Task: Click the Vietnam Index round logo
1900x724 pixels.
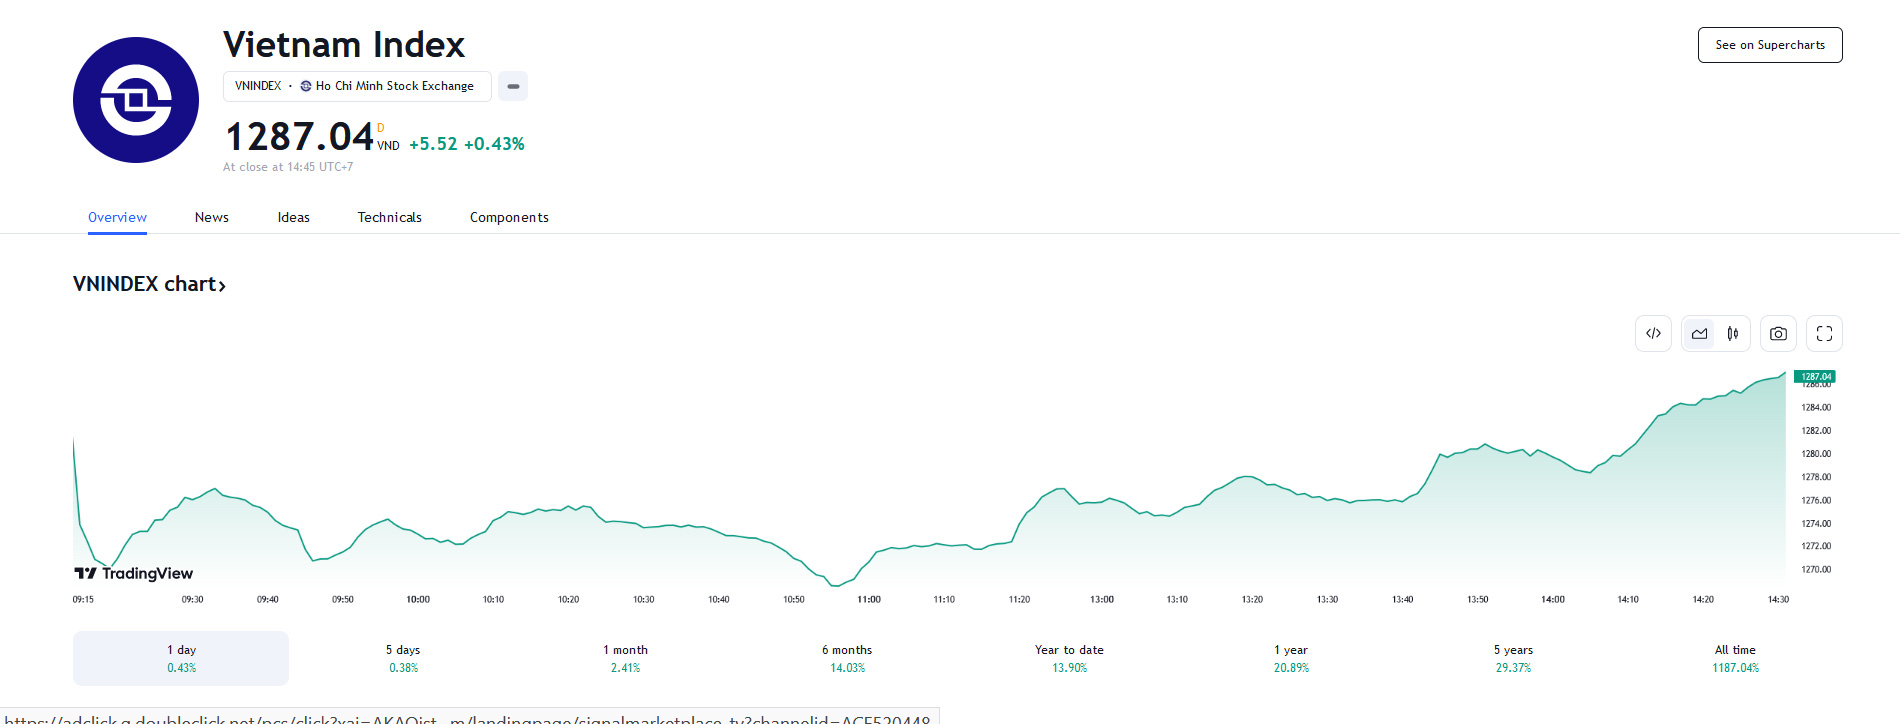Action: tap(136, 100)
